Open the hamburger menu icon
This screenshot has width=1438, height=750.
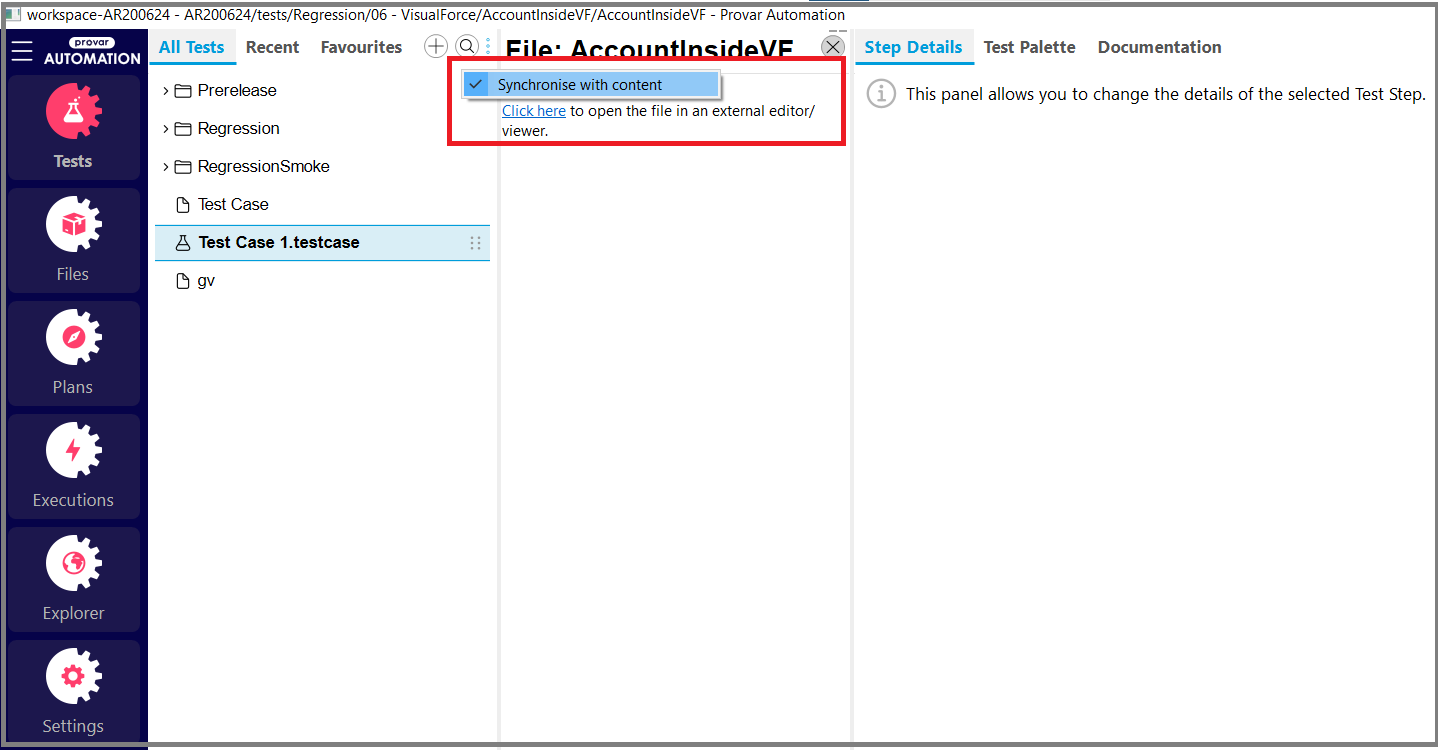[22, 50]
